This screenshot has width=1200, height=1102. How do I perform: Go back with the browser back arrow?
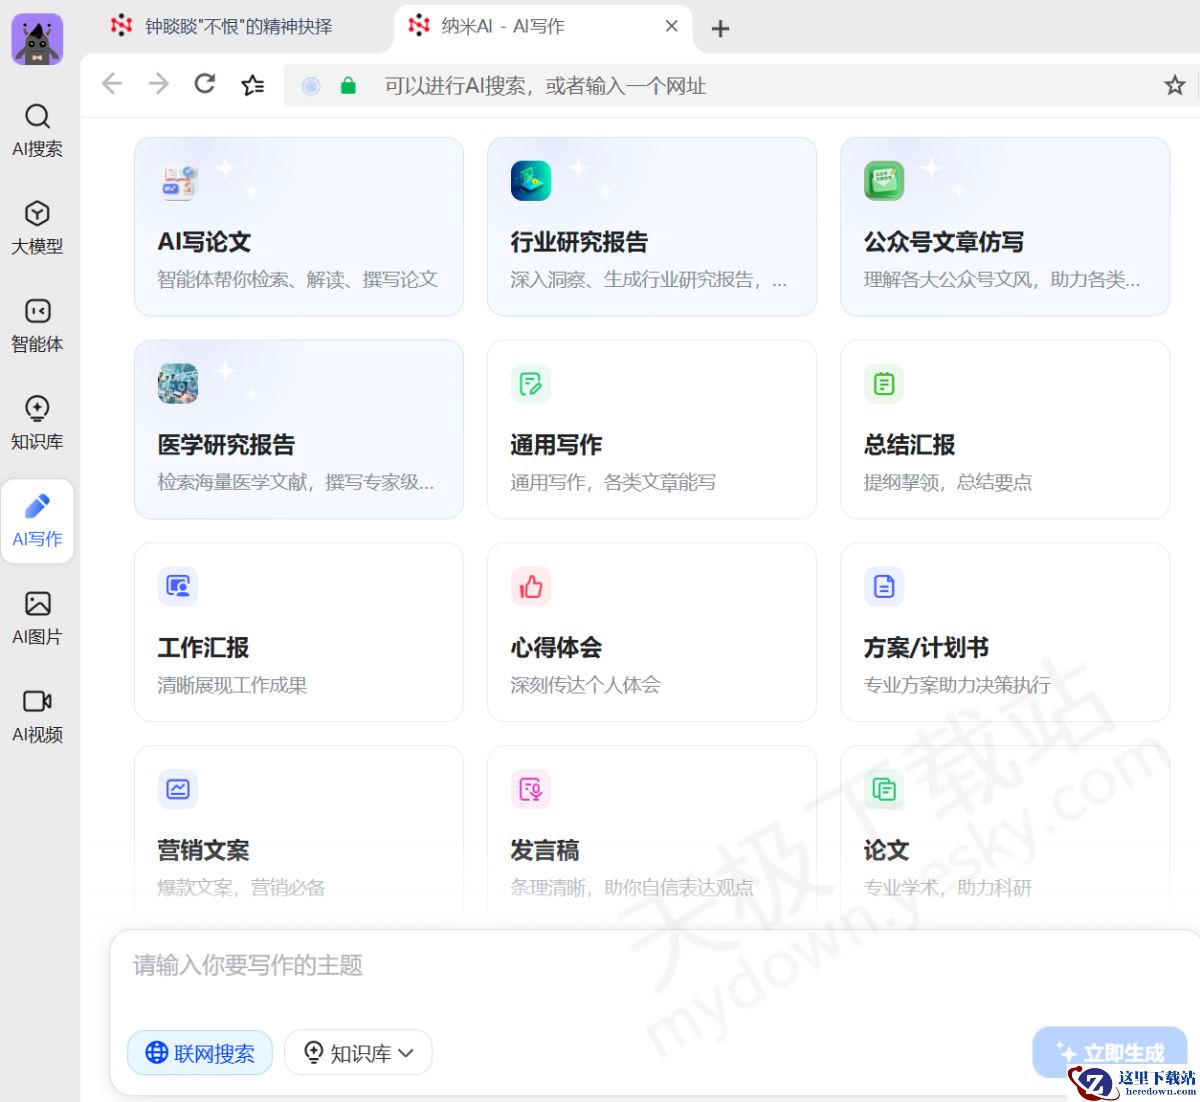[112, 84]
